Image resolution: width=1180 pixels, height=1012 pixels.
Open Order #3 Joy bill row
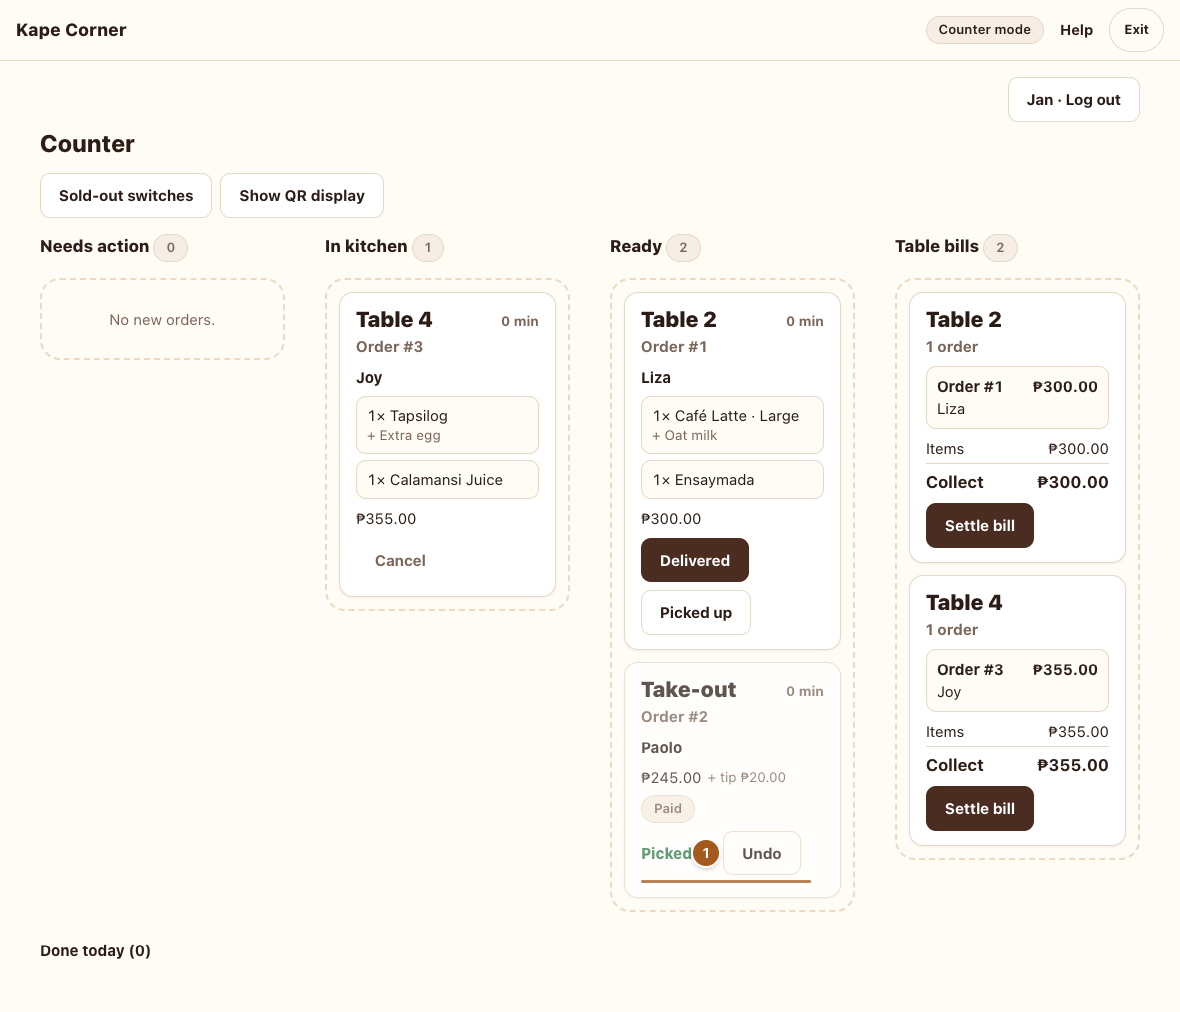coord(1017,680)
